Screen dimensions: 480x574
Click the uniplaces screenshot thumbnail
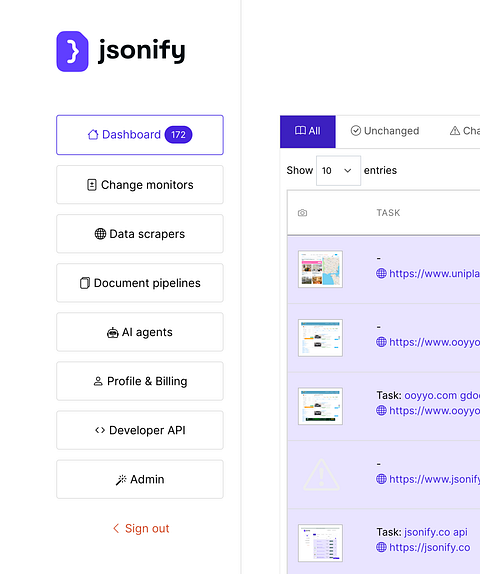pyautogui.click(x=320, y=269)
